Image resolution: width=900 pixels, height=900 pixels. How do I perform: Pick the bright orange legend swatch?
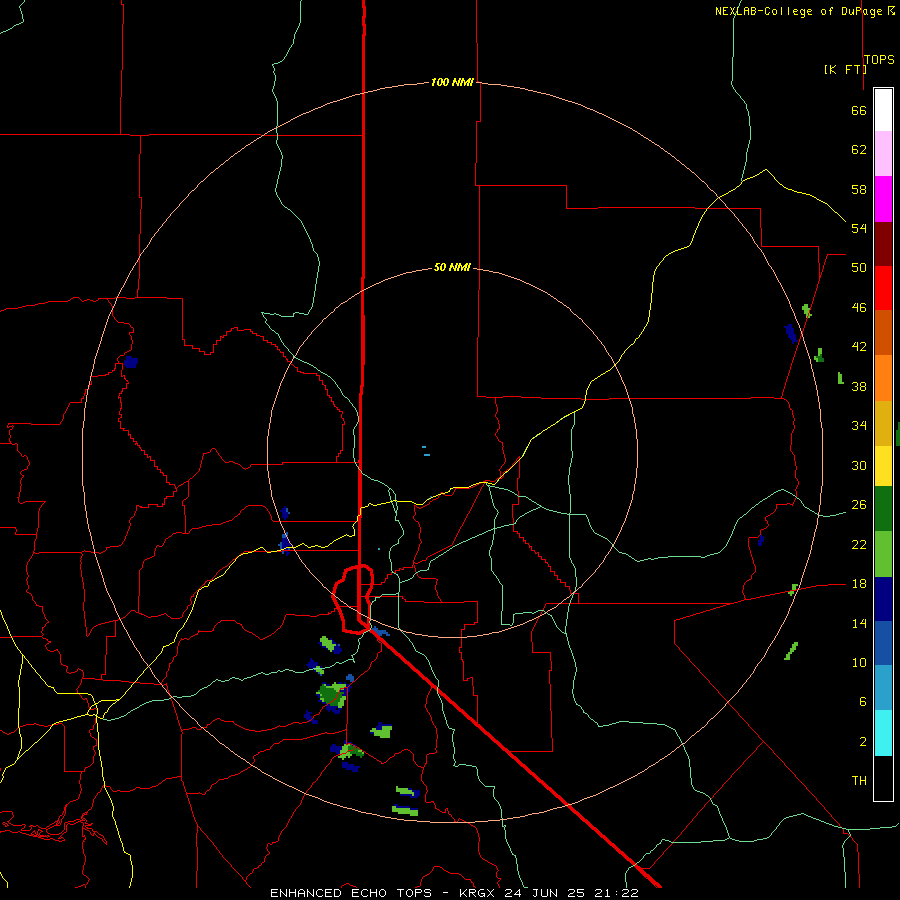coord(883,378)
